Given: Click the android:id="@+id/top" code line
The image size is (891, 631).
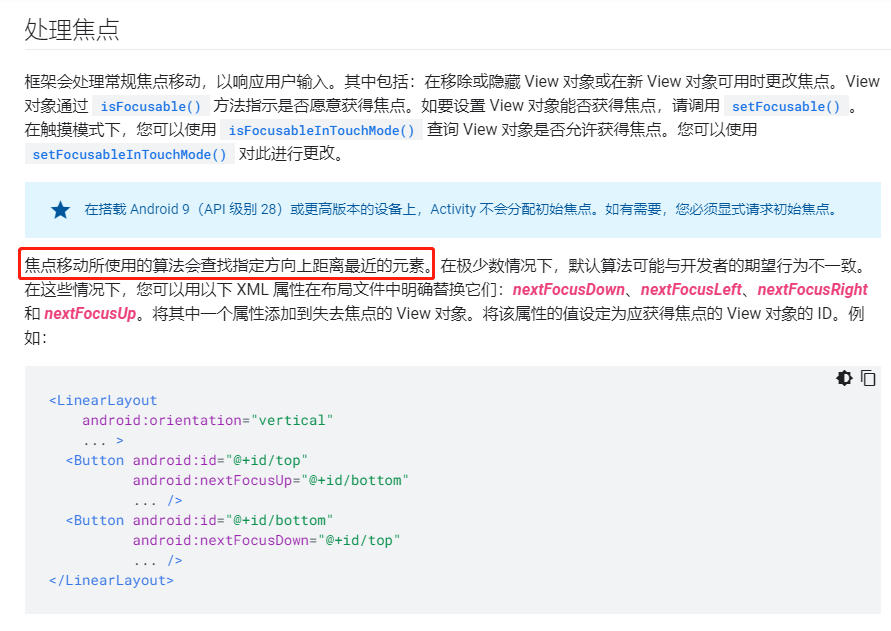Looking at the screenshot, I should pyautogui.click(x=220, y=460).
